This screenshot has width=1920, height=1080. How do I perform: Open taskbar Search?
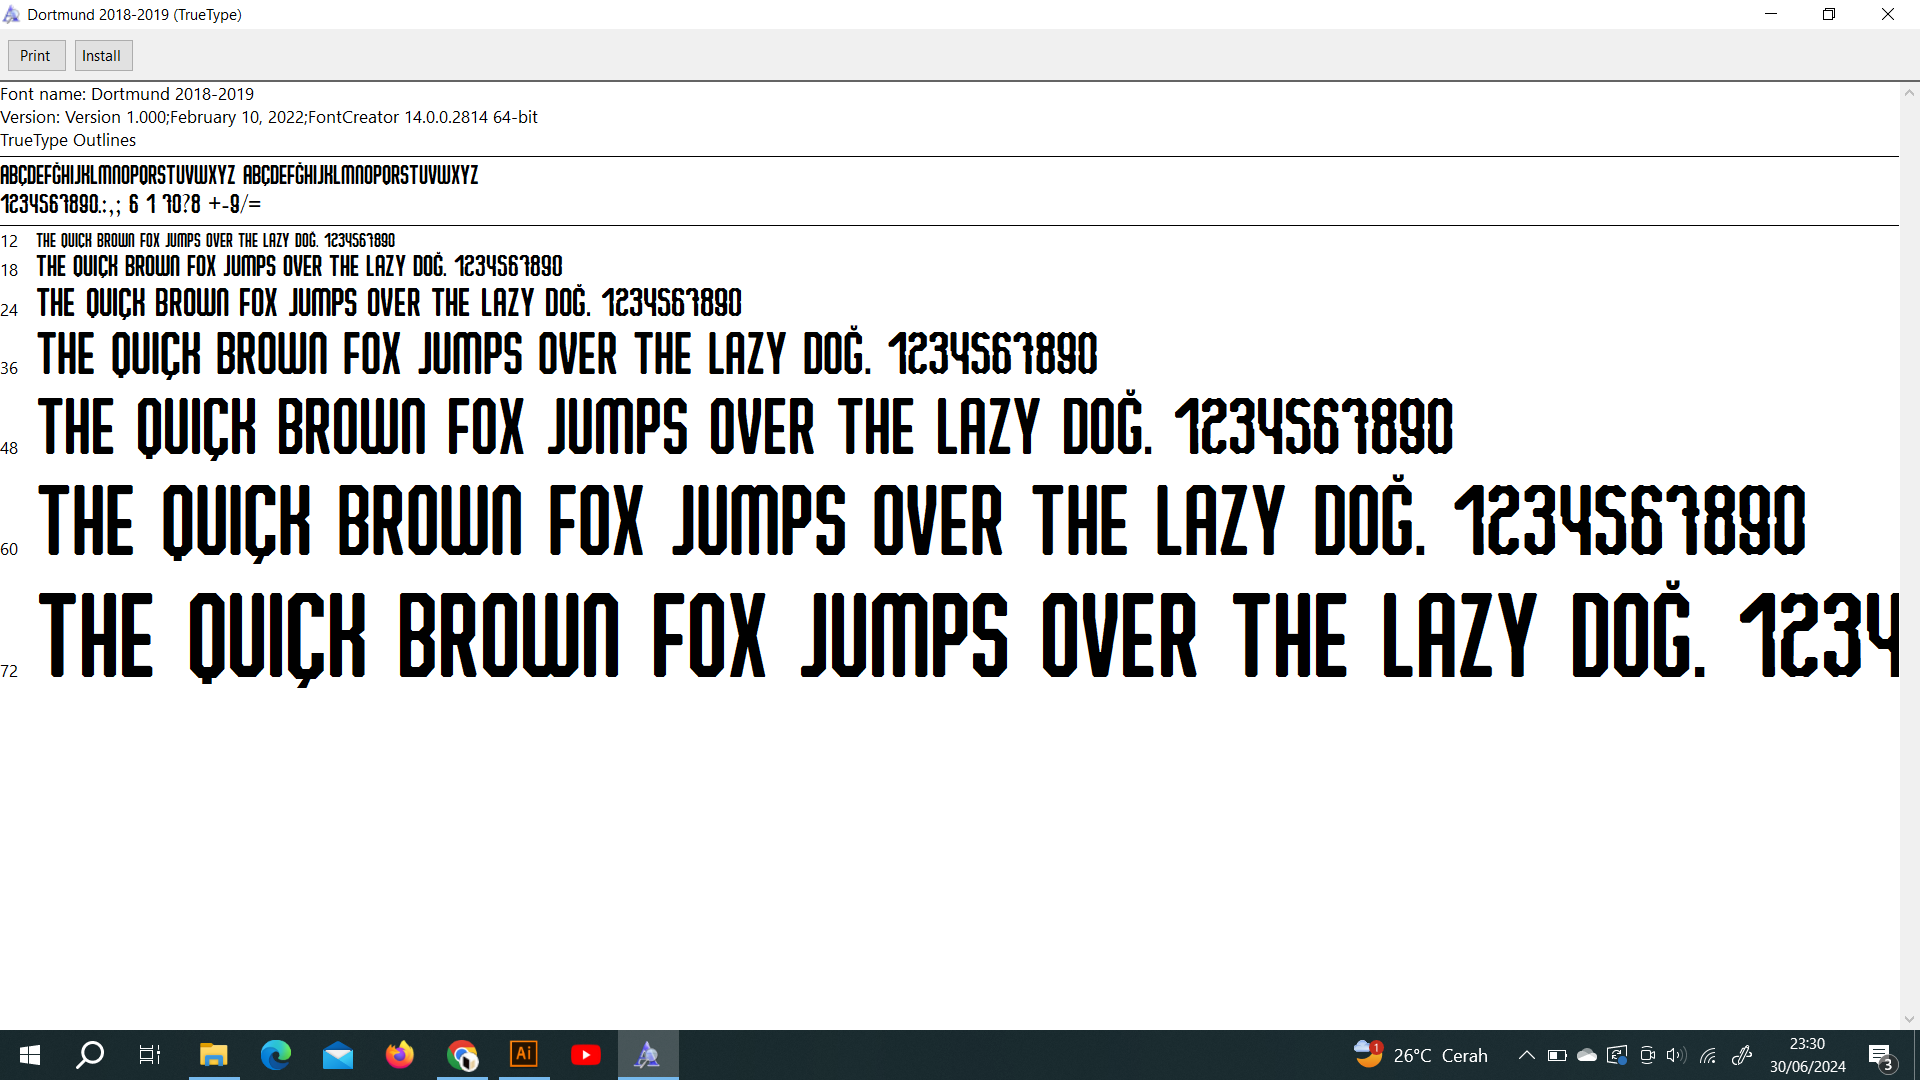(90, 1055)
